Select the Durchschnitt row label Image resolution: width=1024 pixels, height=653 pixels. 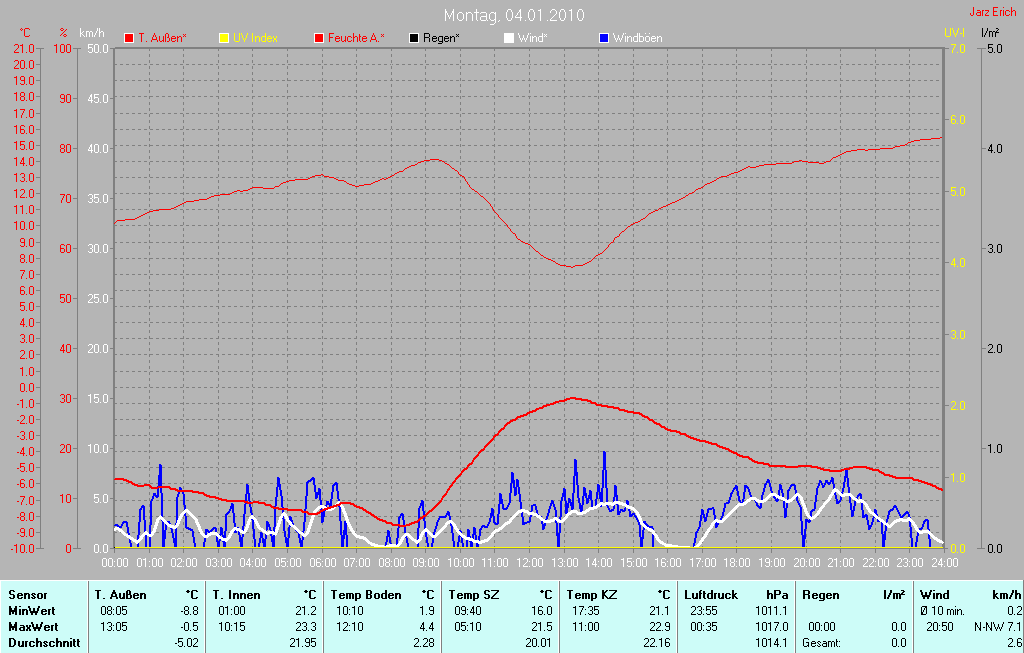click(43, 642)
